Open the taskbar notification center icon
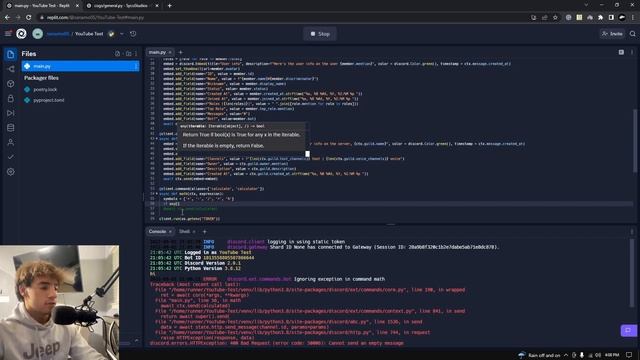The image size is (640, 360). pos(629,355)
